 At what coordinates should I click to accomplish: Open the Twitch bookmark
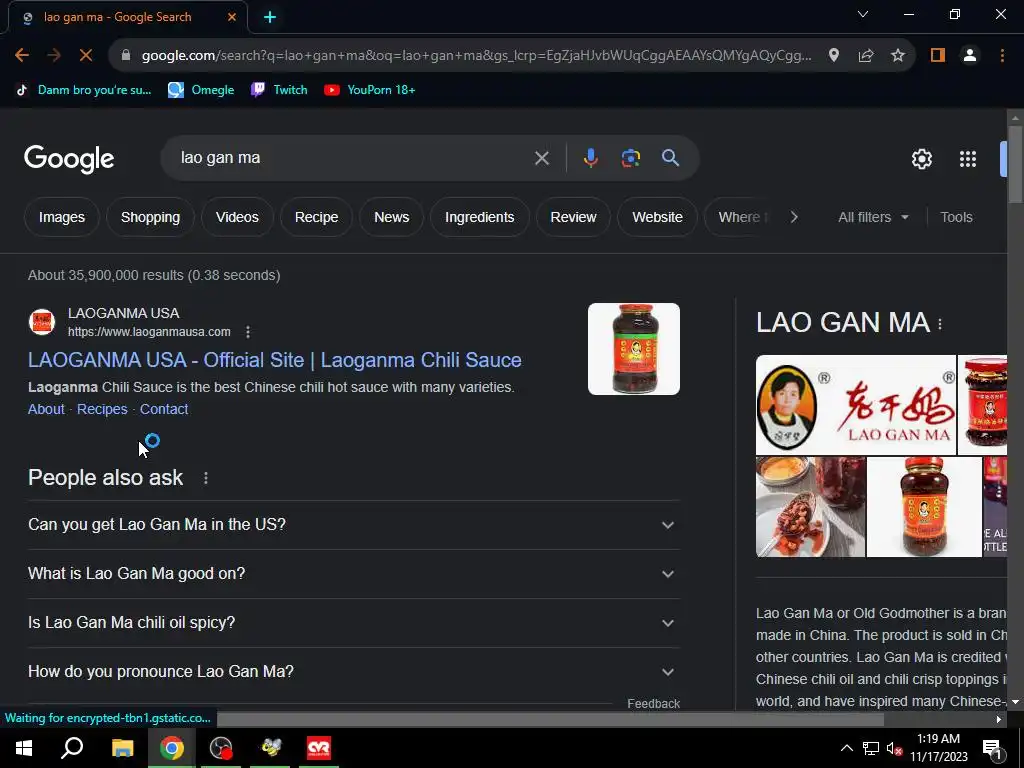pos(280,90)
